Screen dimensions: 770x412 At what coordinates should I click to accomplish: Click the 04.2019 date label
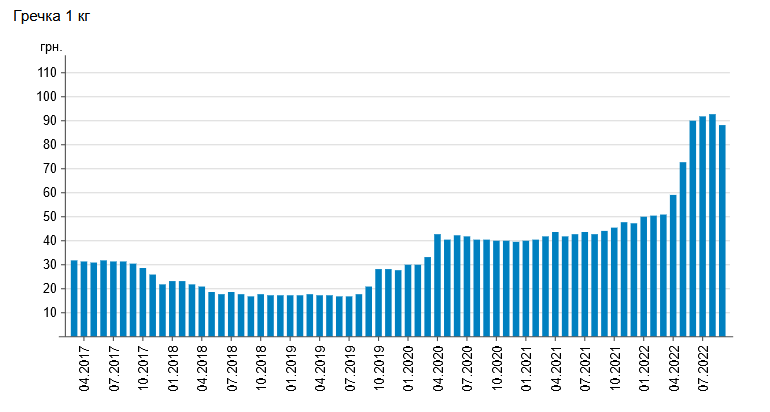pos(320,368)
